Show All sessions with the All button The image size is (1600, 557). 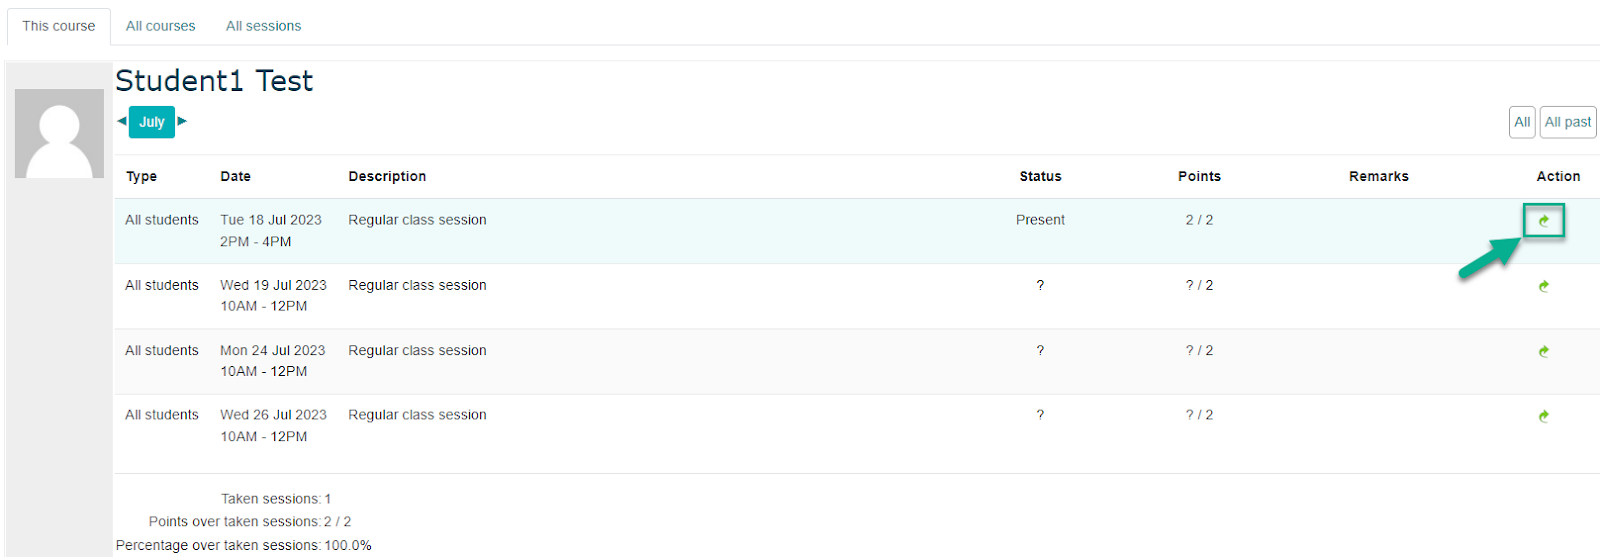point(1522,122)
